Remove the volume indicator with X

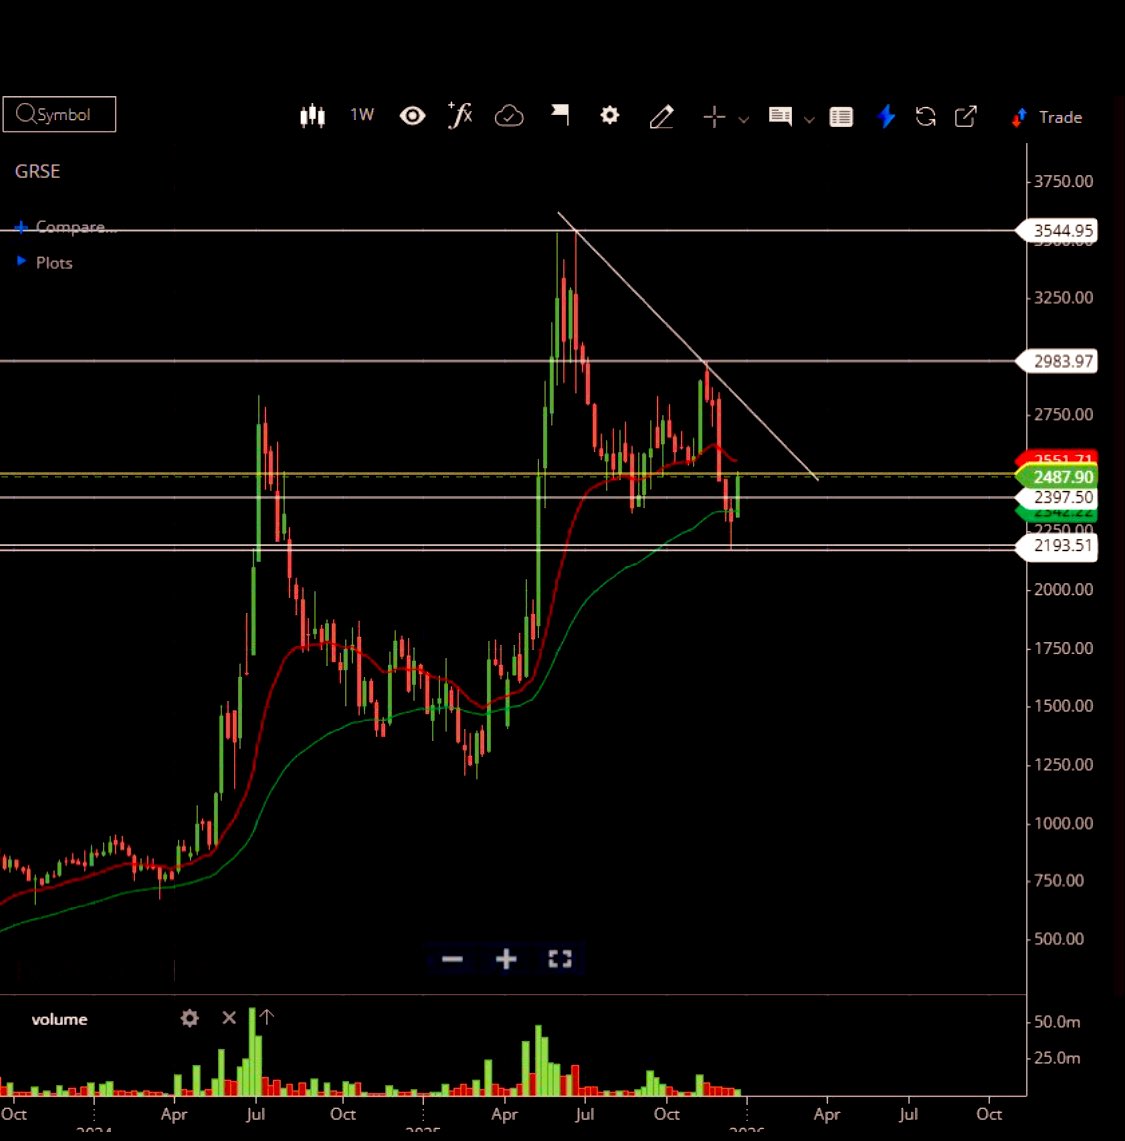coord(228,1018)
